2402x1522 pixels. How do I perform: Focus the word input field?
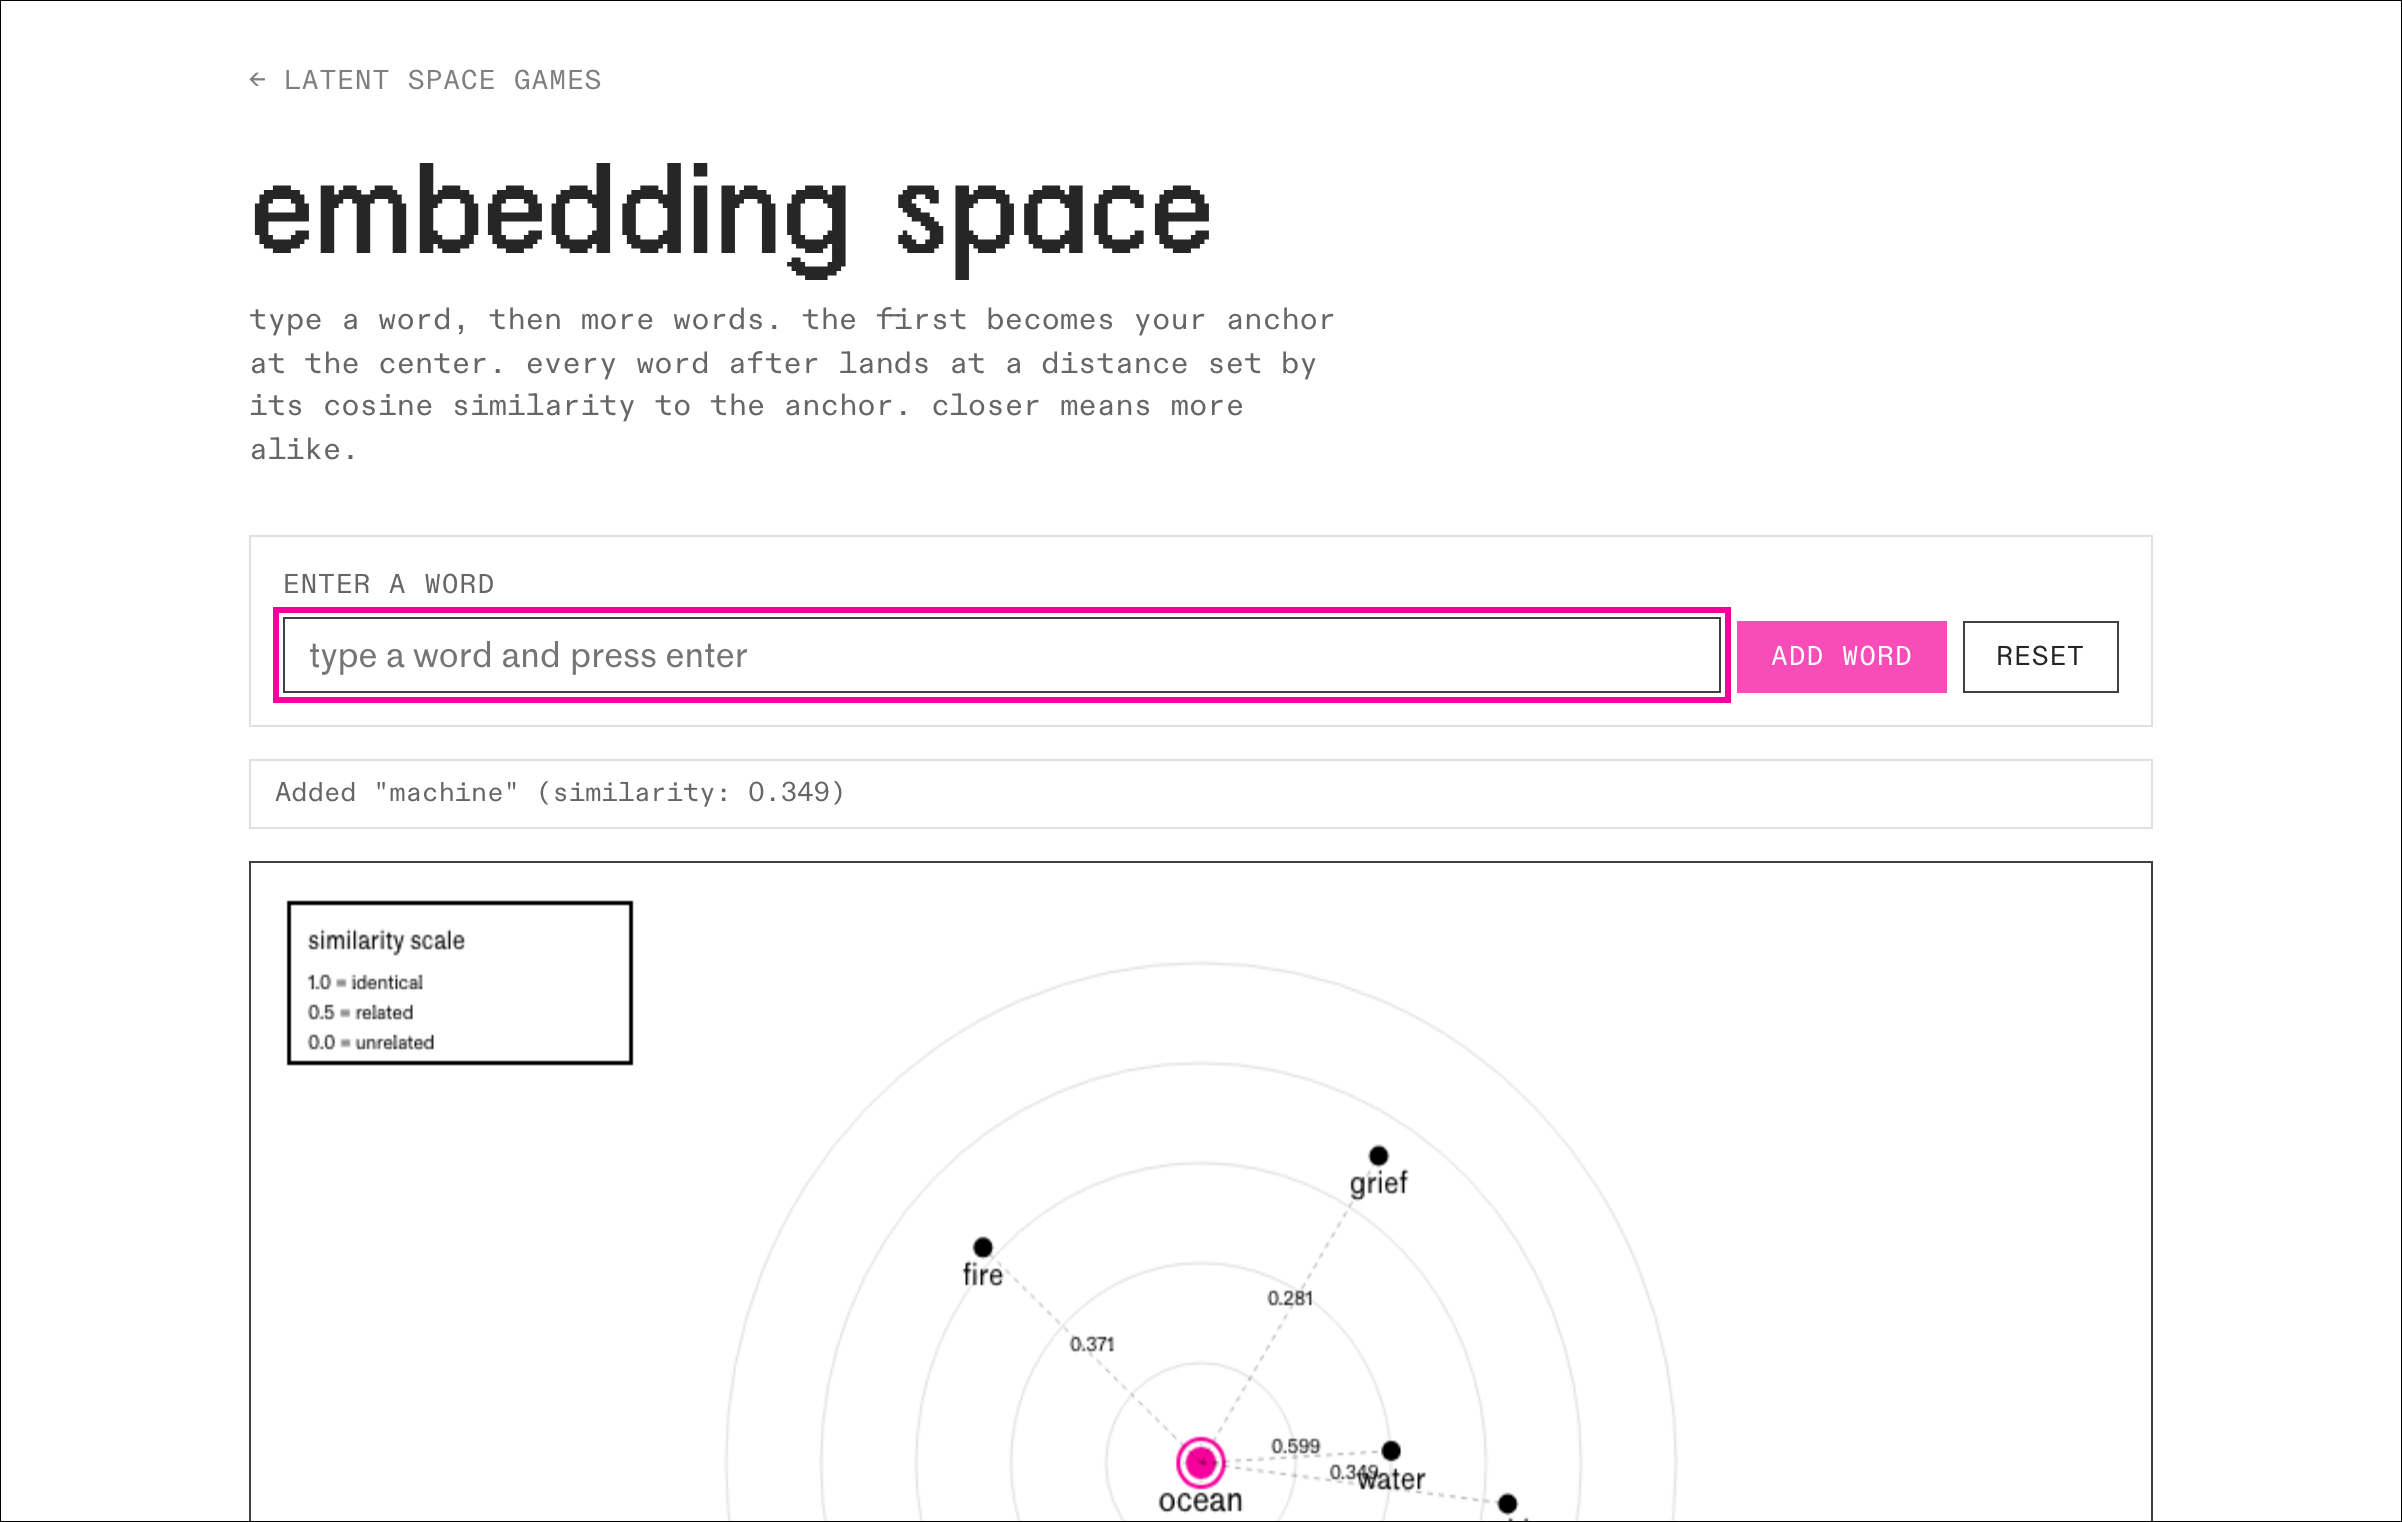coord(1001,655)
